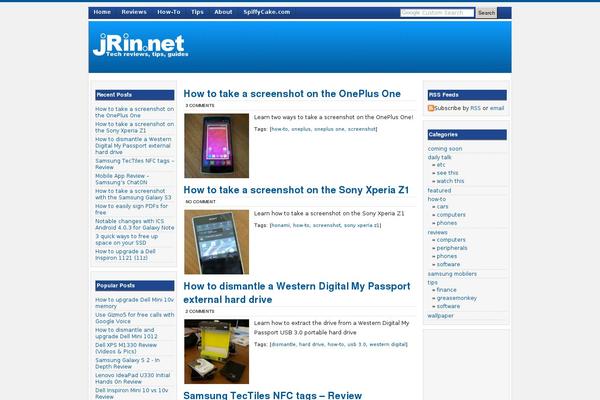Select 'computers' under how-to
600x400 pixels.
point(451,215)
